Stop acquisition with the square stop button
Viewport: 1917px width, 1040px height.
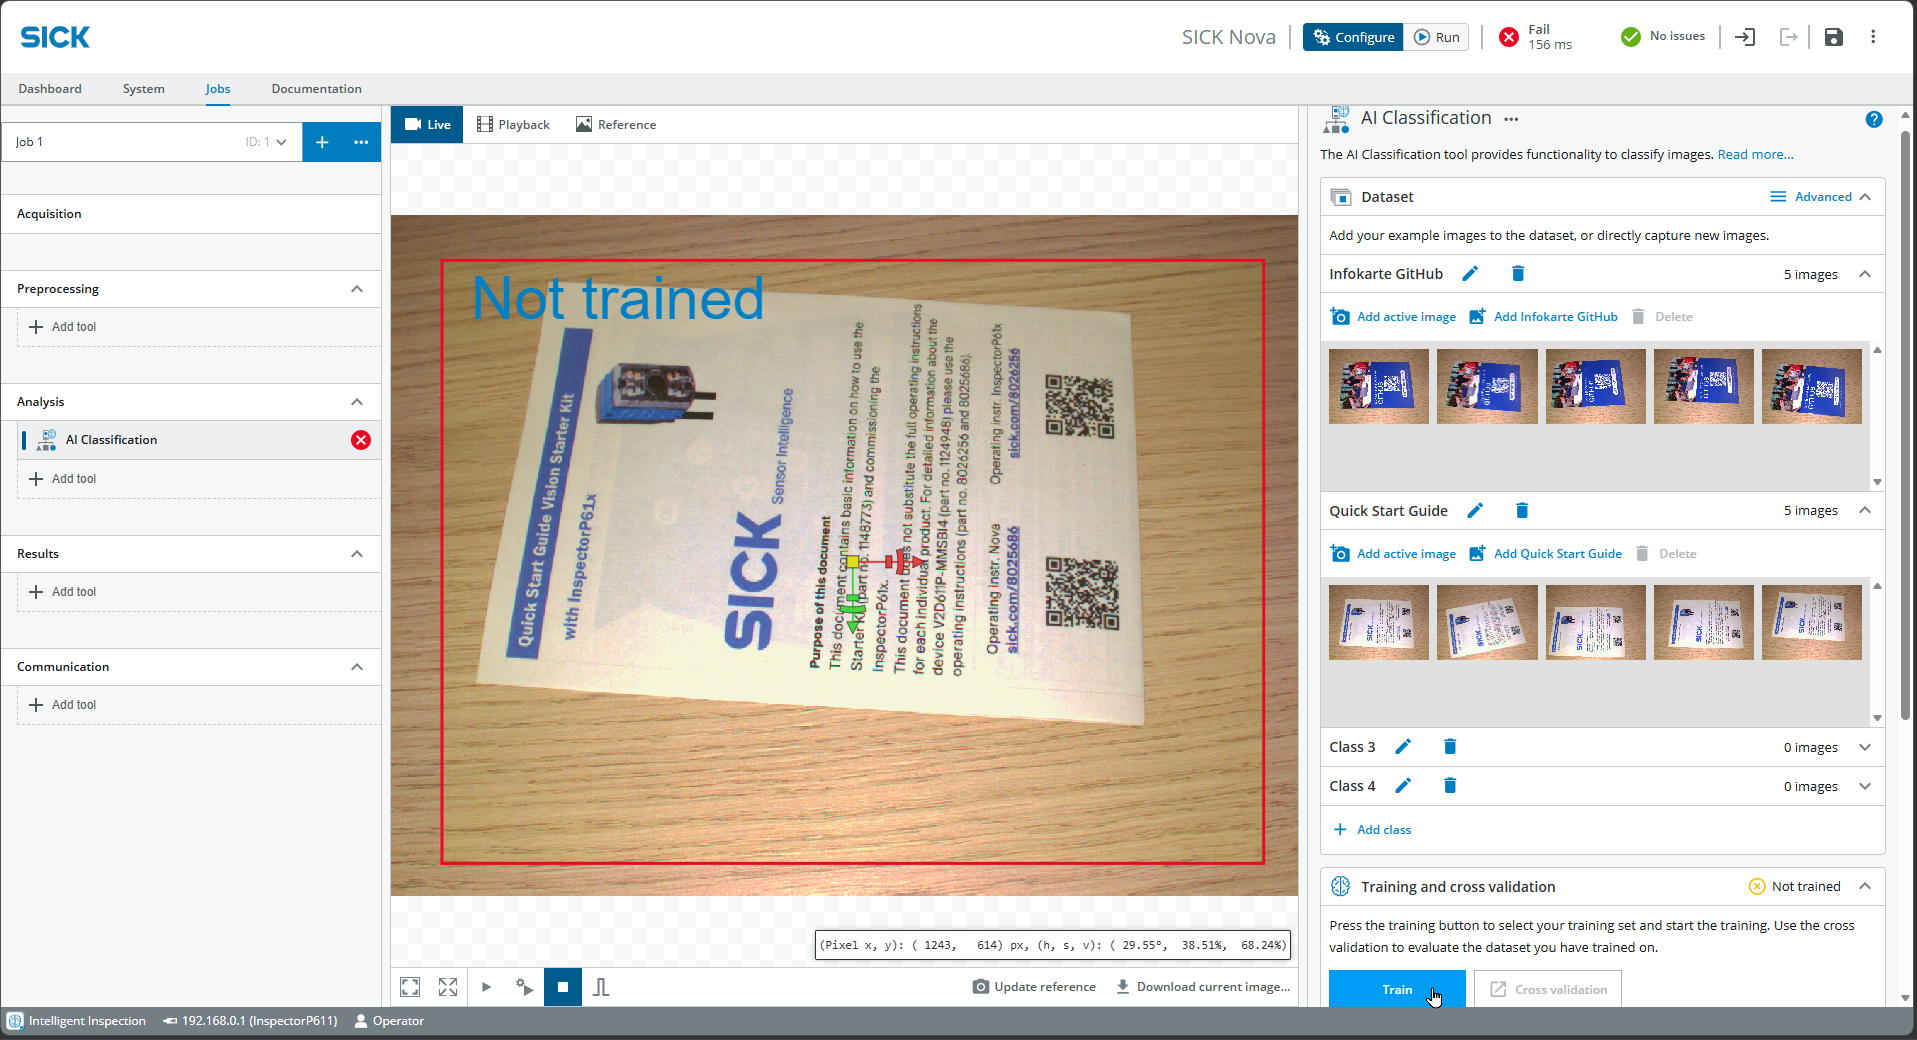pyautogui.click(x=563, y=987)
